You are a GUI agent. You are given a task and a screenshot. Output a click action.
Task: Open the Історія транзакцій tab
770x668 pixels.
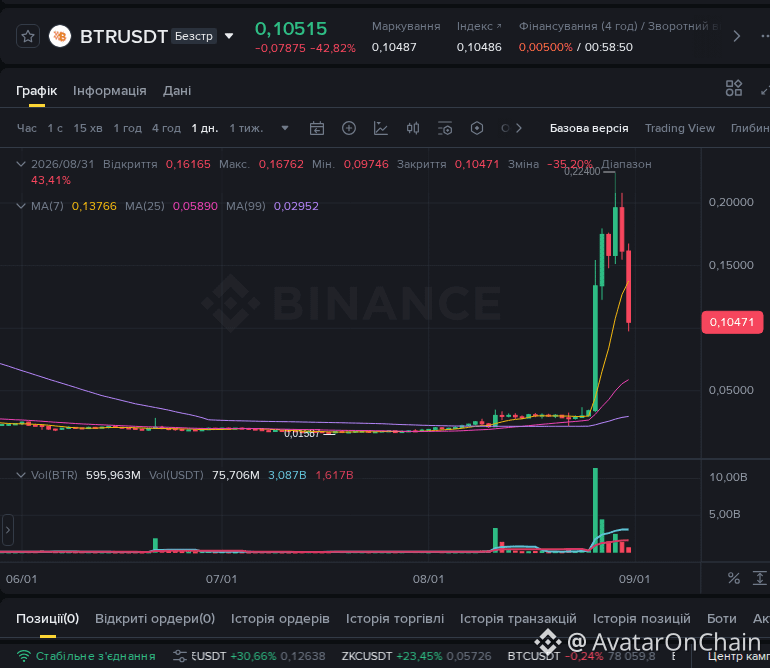coord(518,618)
